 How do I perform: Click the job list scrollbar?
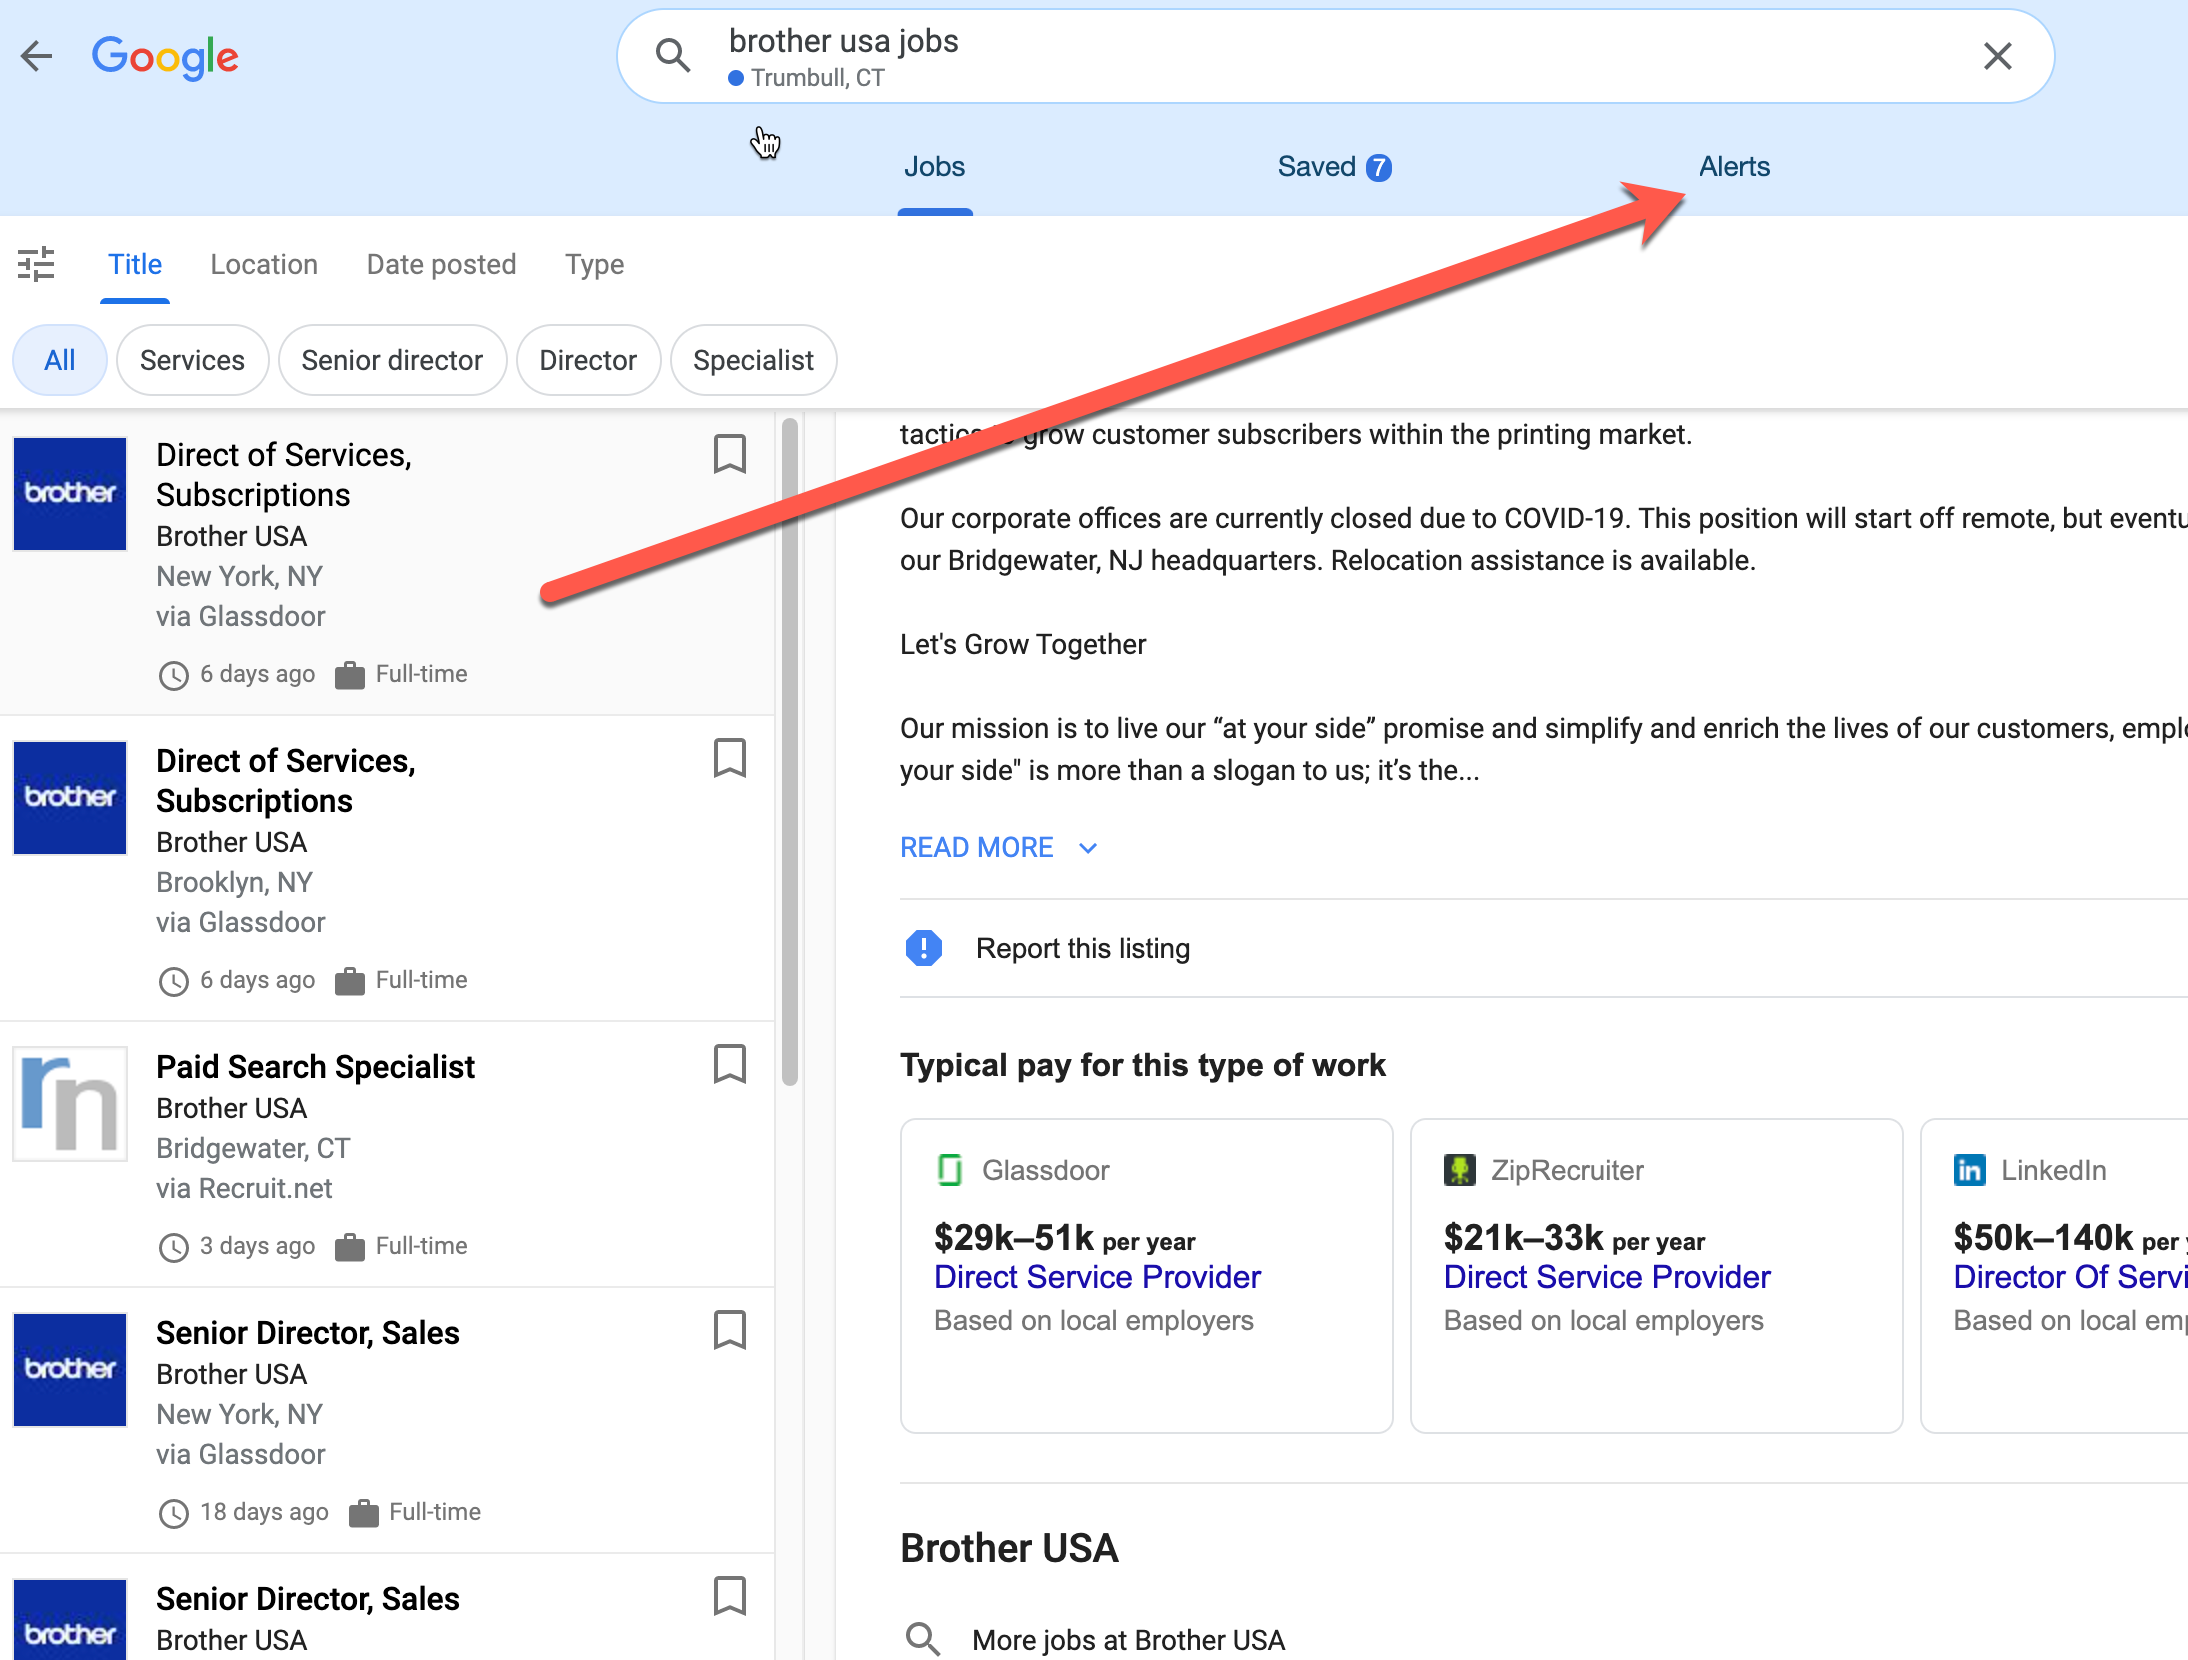[789, 750]
